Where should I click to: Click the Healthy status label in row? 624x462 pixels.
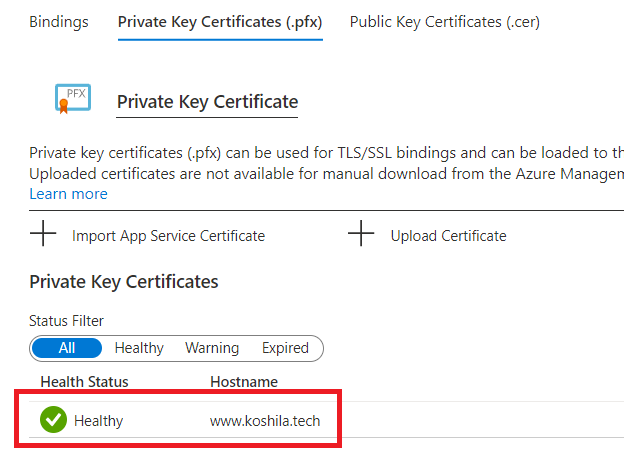pyautogui.click(x=99, y=421)
